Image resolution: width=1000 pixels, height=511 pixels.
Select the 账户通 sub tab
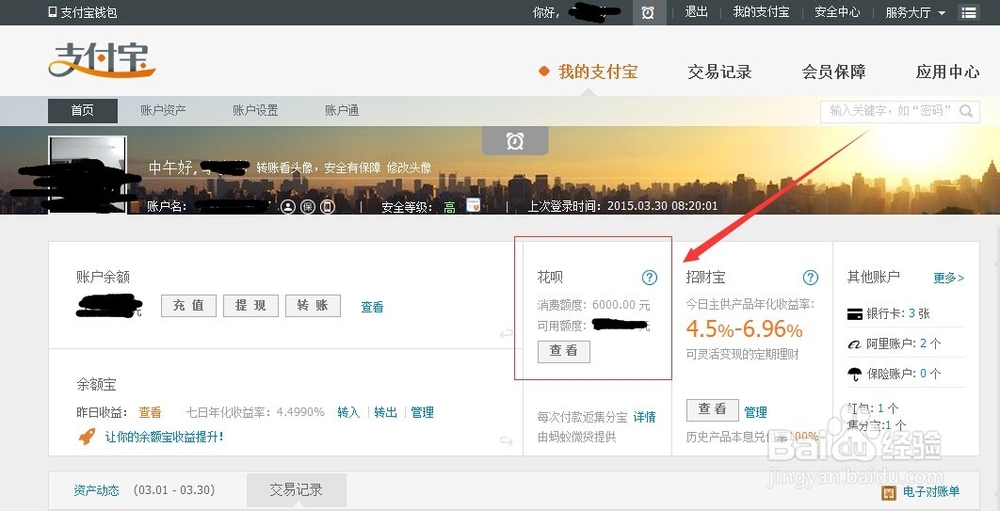pos(342,110)
